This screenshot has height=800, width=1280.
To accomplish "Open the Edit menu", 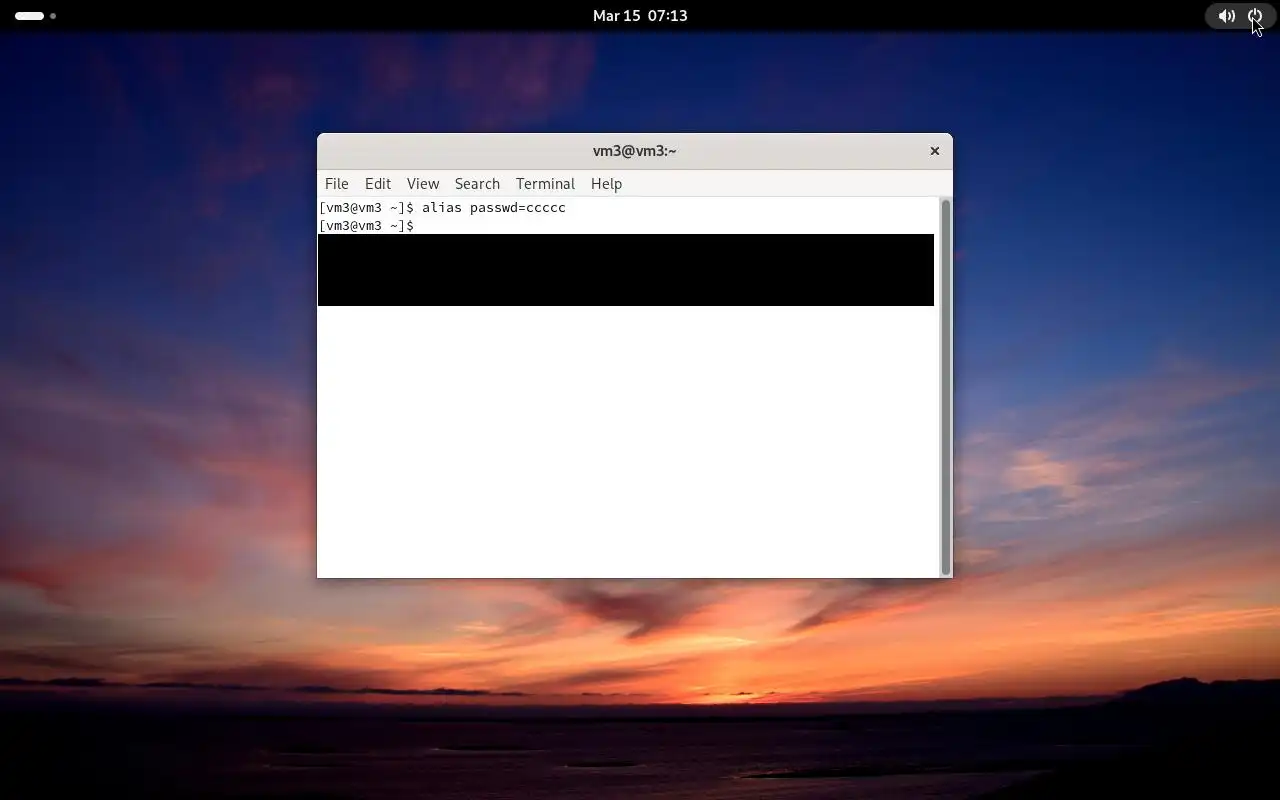I will 378,184.
